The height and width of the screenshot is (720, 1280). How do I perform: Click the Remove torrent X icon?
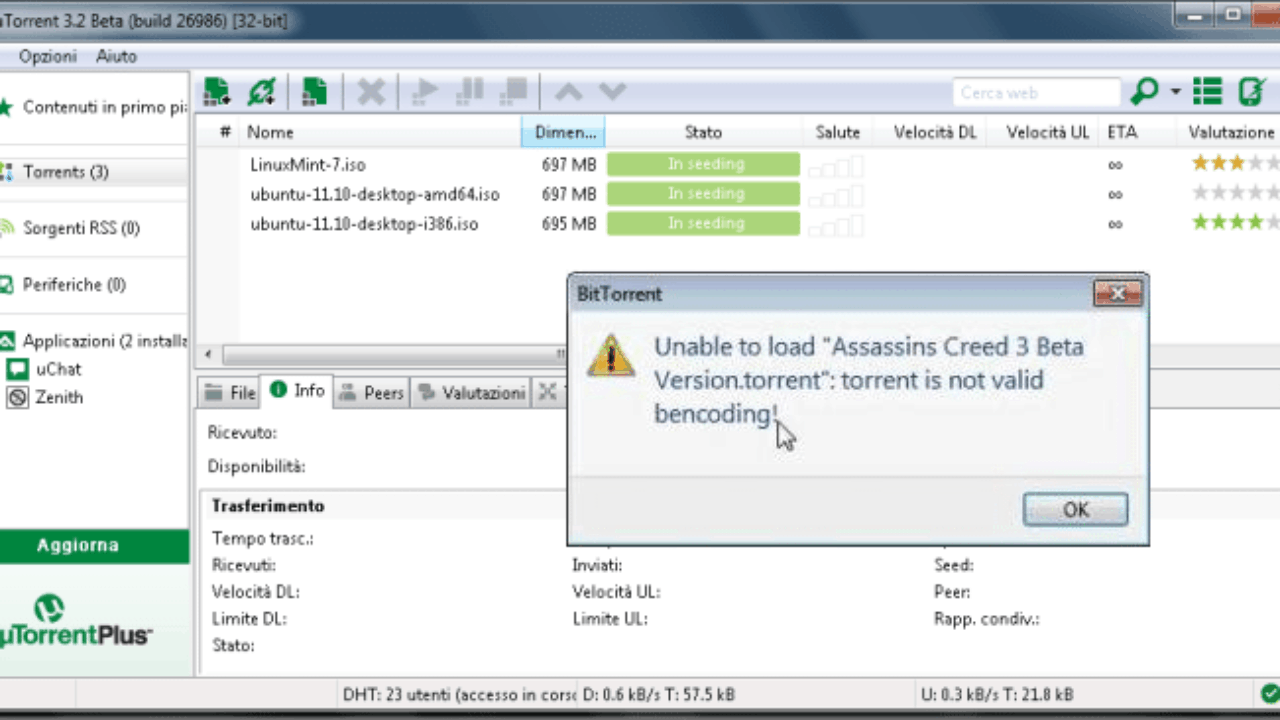point(371,92)
